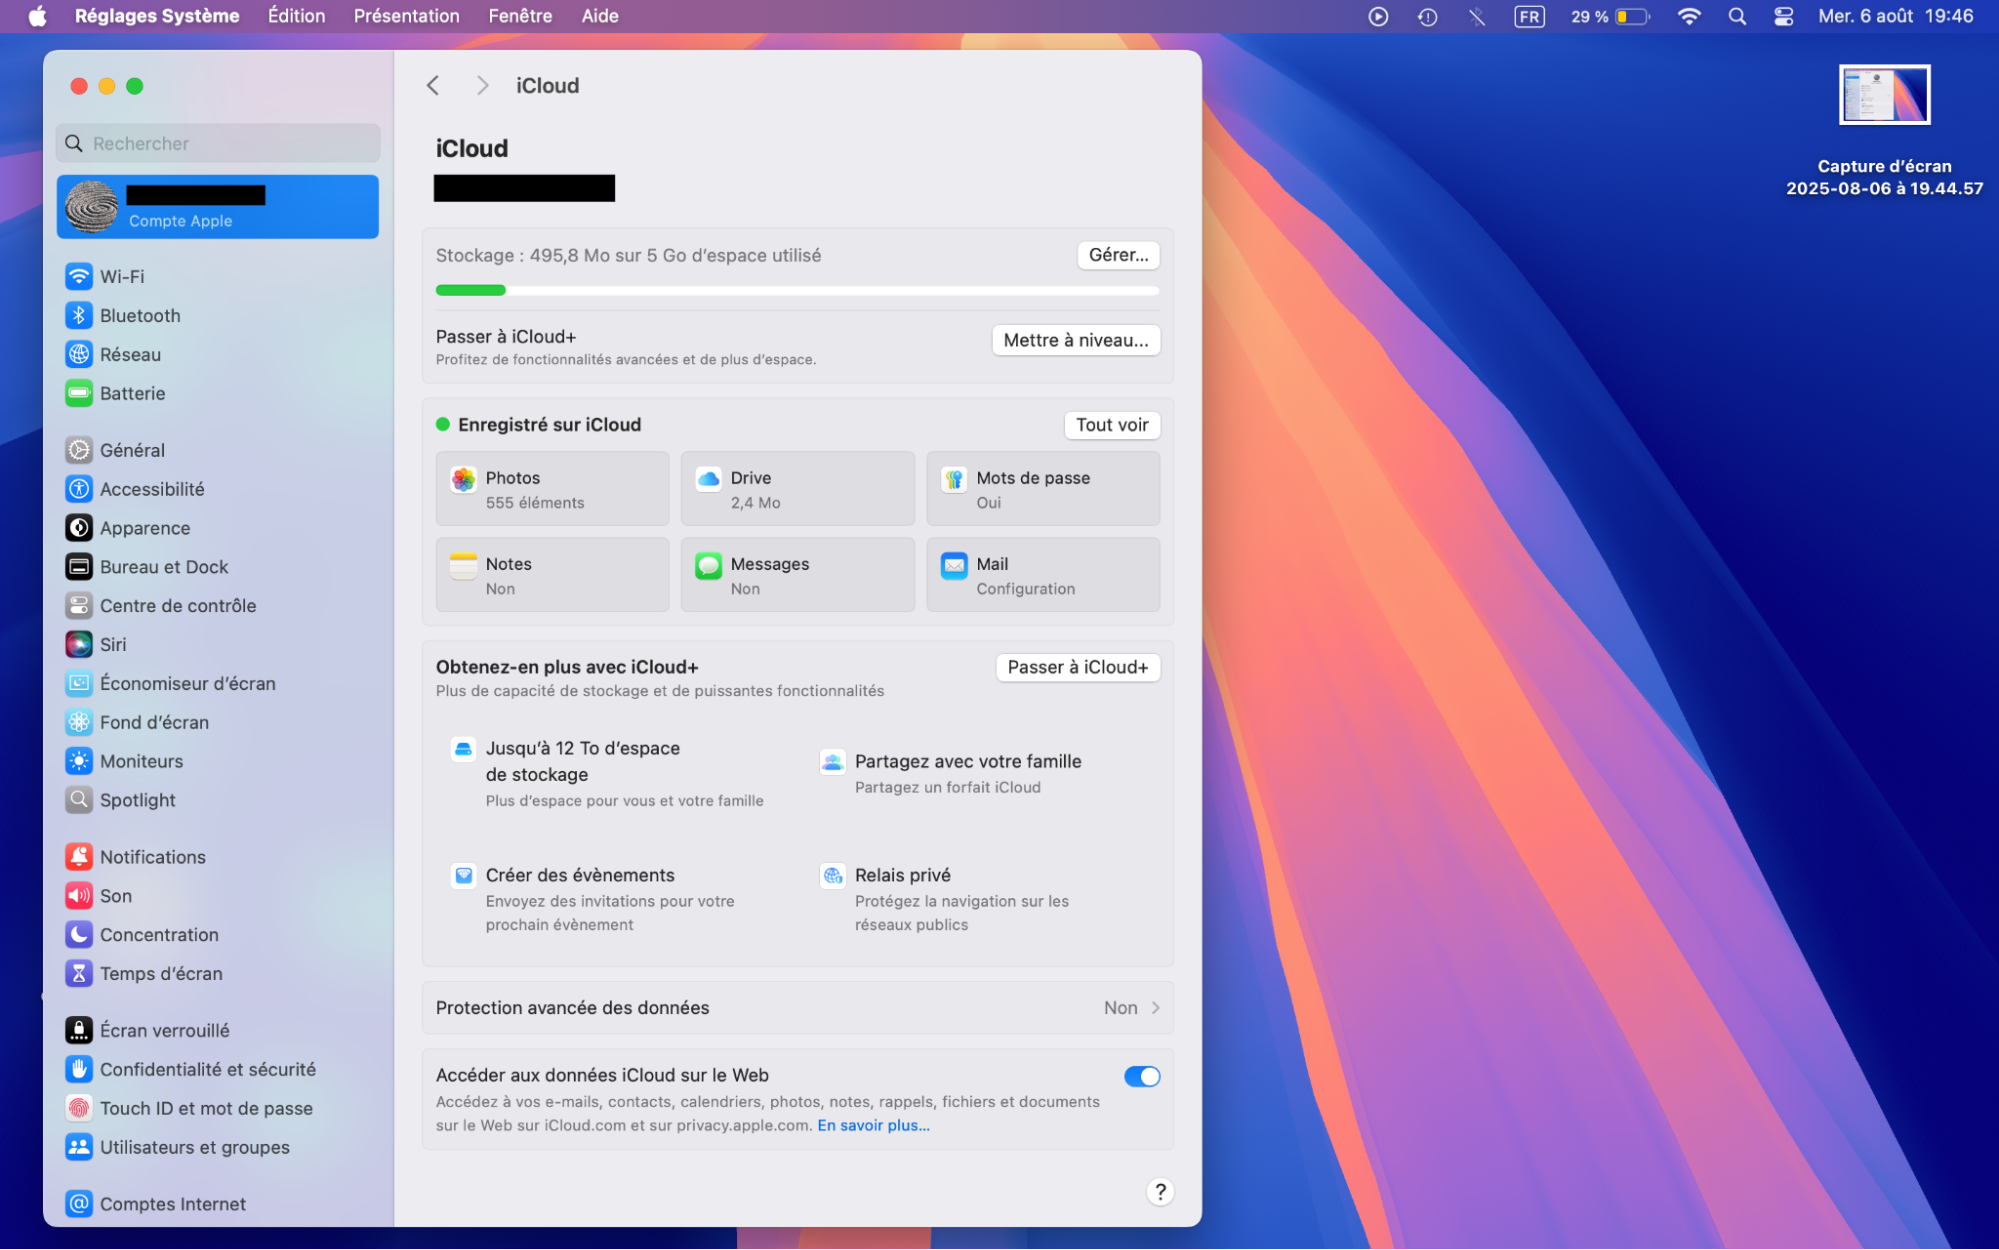Viewport: 1999px width, 1250px height.
Task: Click the Gérer storage button
Action: [1117, 255]
